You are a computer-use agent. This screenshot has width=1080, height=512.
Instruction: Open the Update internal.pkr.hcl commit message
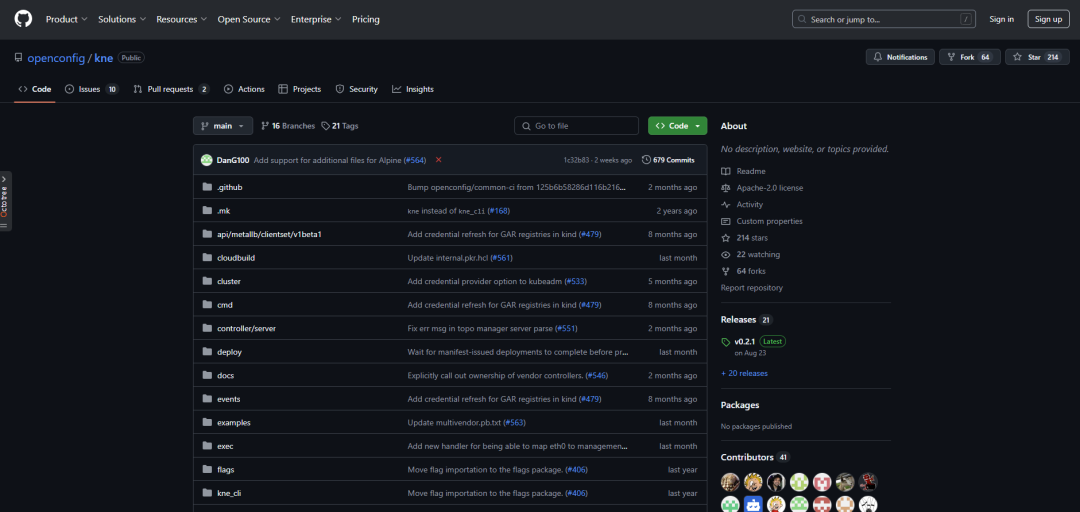click(x=448, y=258)
